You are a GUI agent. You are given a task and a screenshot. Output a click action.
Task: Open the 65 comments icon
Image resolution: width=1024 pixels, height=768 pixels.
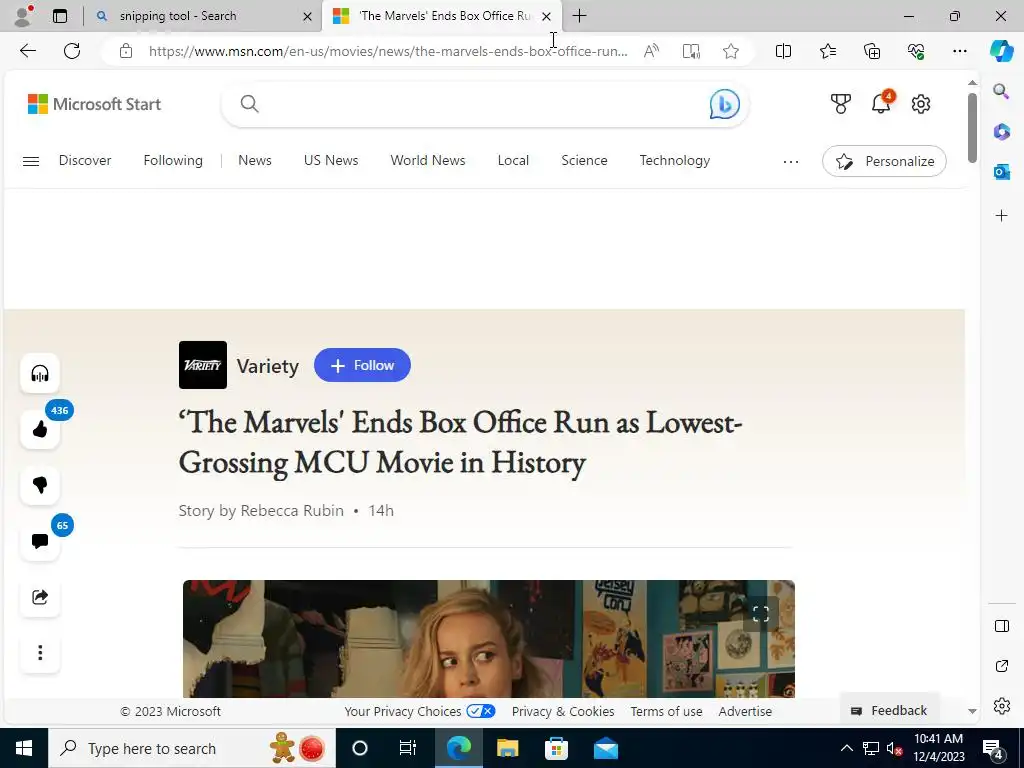(40, 541)
